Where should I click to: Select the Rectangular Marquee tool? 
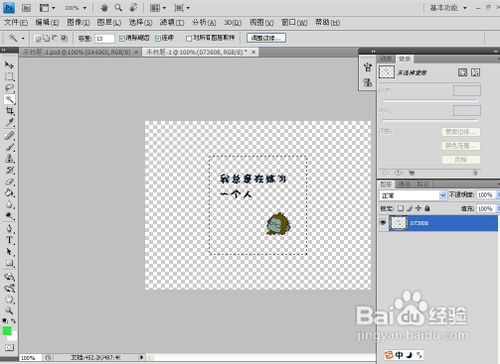(x=10, y=77)
